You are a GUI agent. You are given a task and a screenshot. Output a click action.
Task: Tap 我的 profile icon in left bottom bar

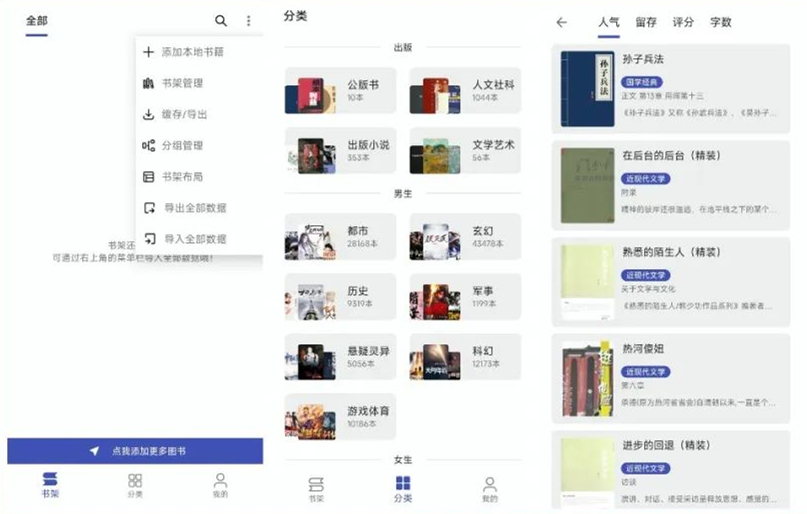coord(220,485)
